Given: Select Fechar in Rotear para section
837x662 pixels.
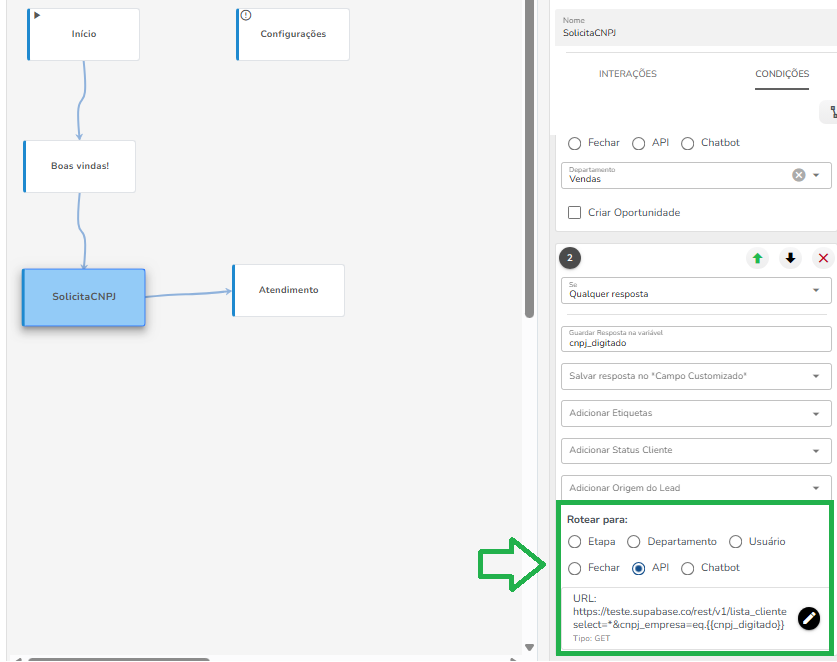Looking at the screenshot, I should point(574,569).
